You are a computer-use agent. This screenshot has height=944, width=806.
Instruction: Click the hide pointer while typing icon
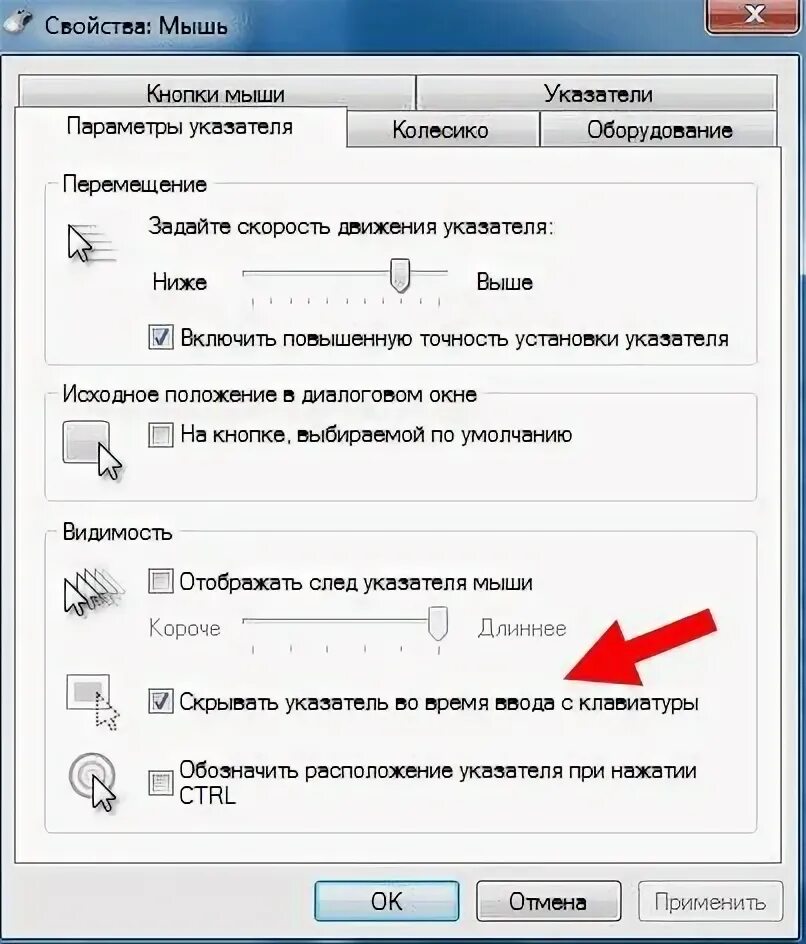click(93, 702)
